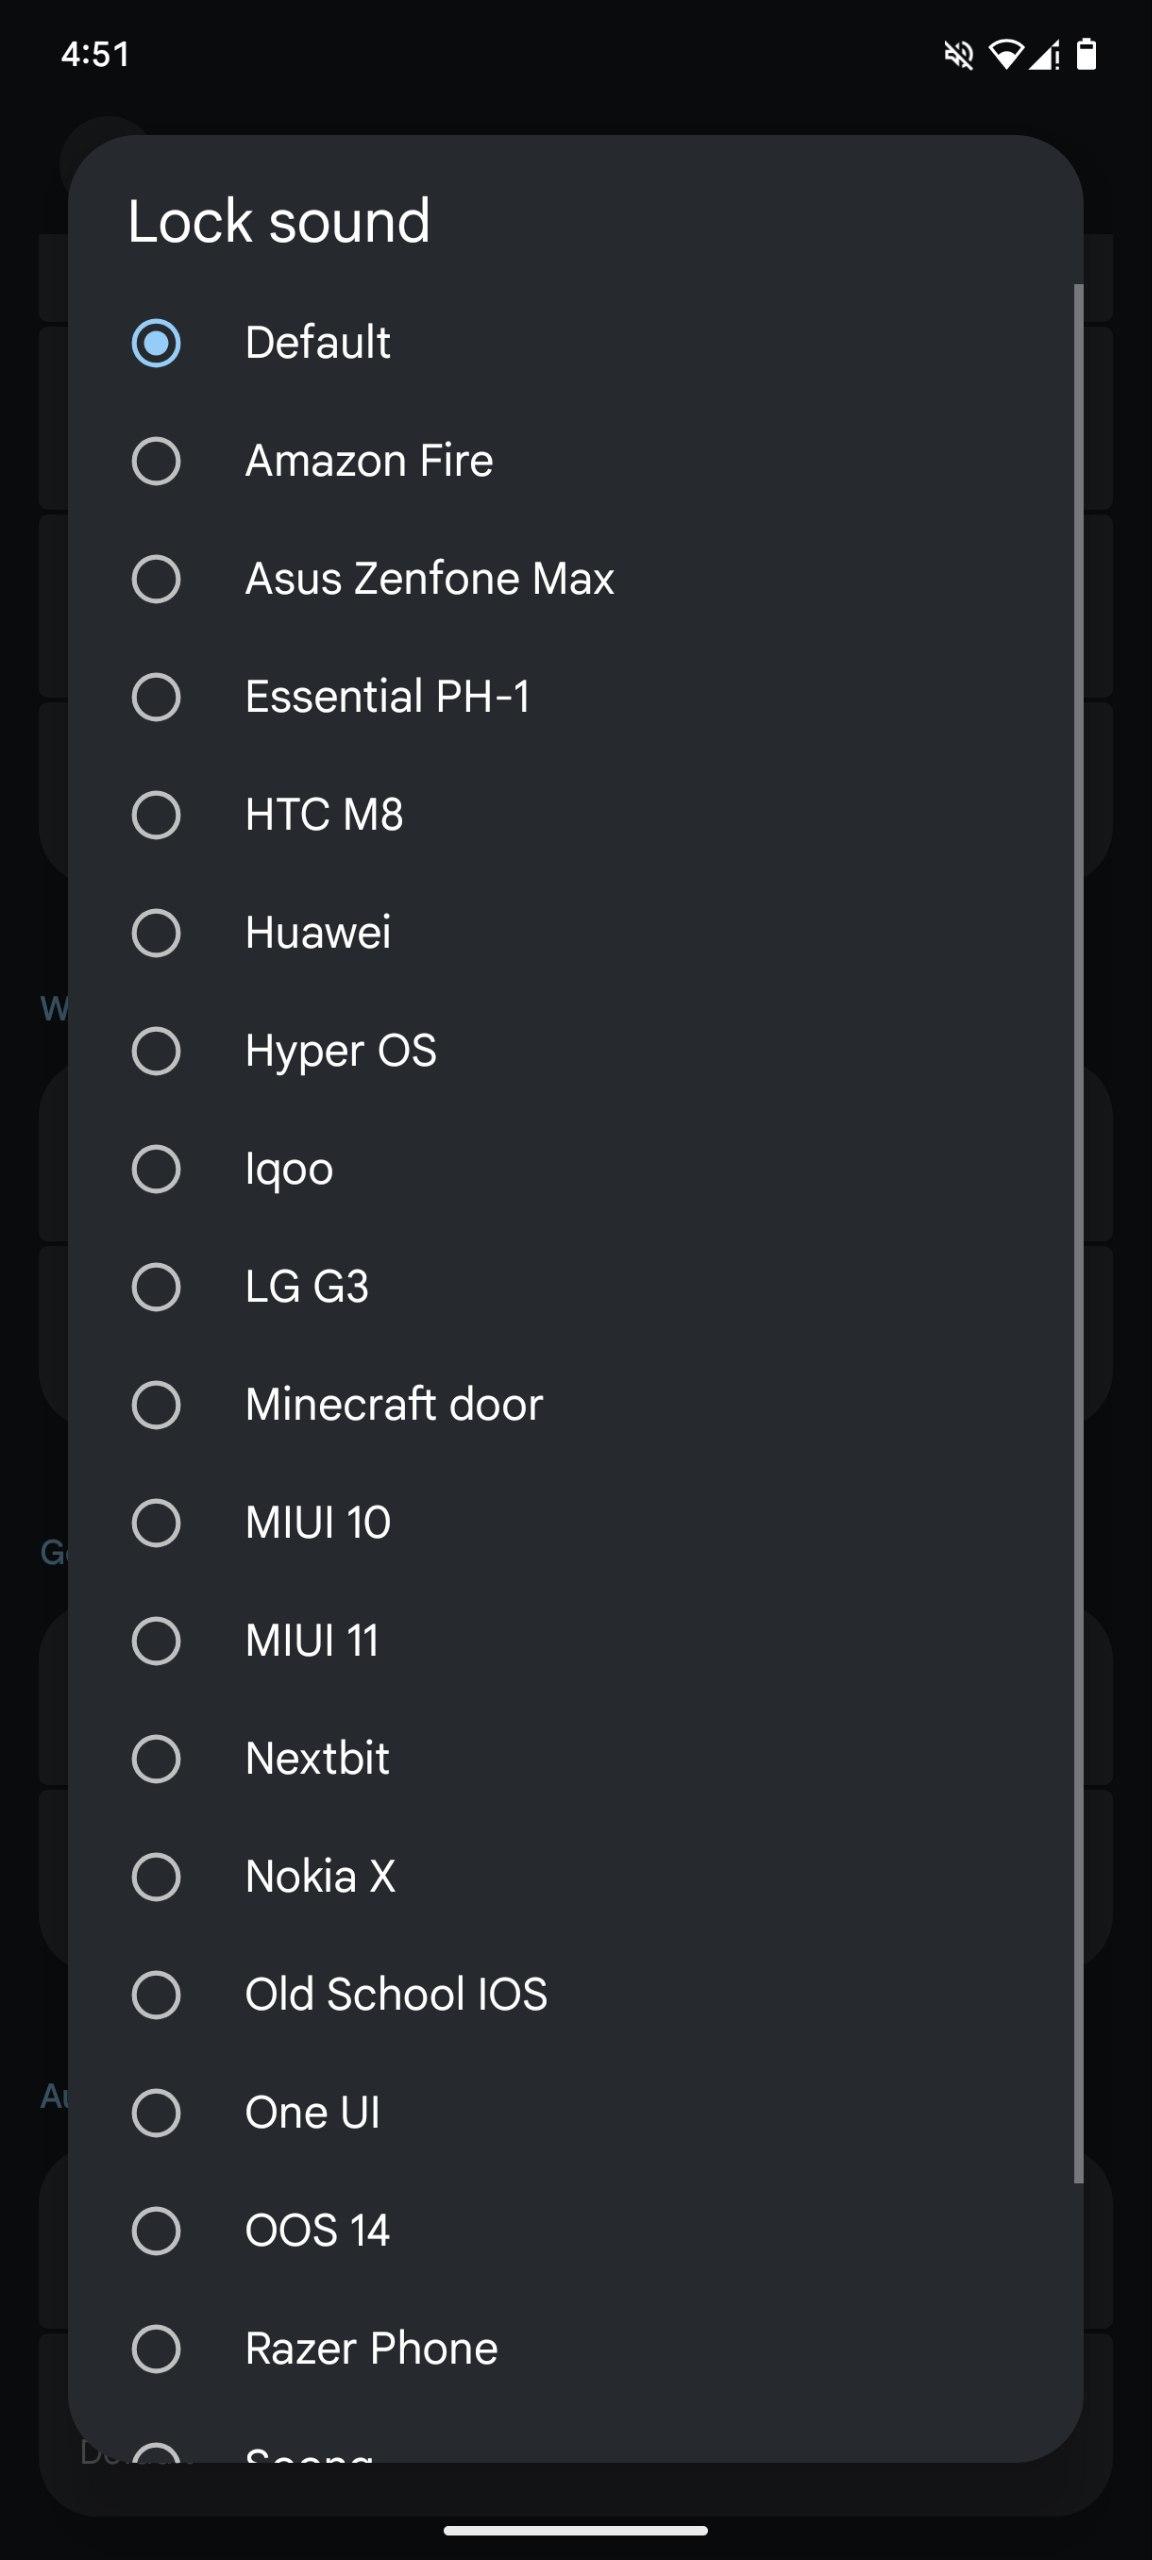This screenshot has width=1152, height=2560.
Task: Choose Nokia X lock sound
Action: pos(156,1877)
